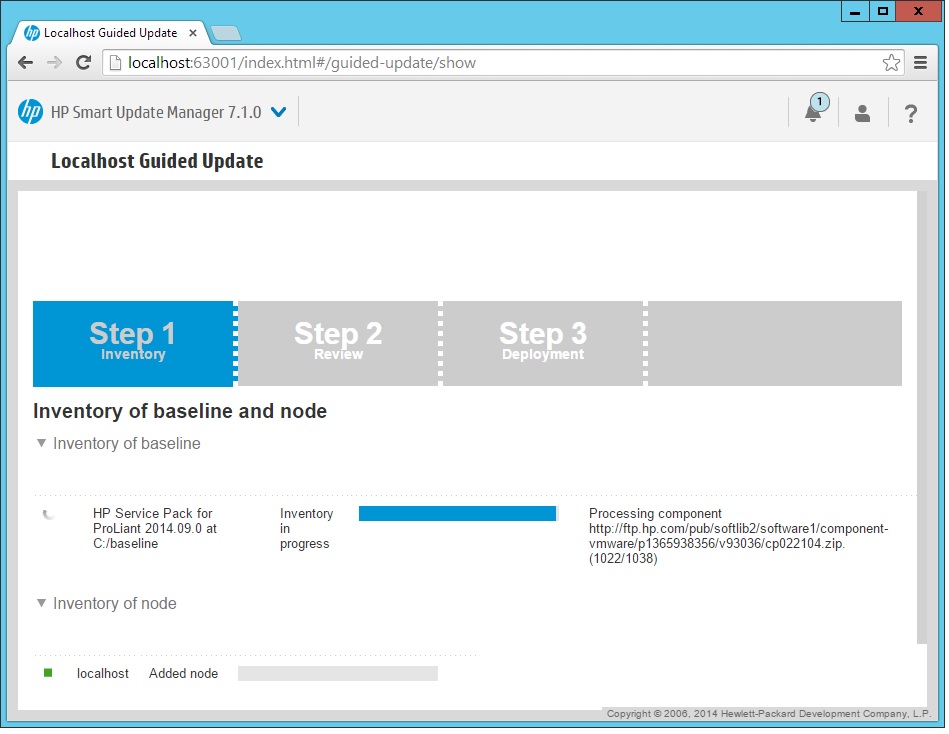Image resolution: width=949 pixels, height=734 pixels.
Task: Click HP Service Pack for ProLiant baseline
Action: [153, 528]
